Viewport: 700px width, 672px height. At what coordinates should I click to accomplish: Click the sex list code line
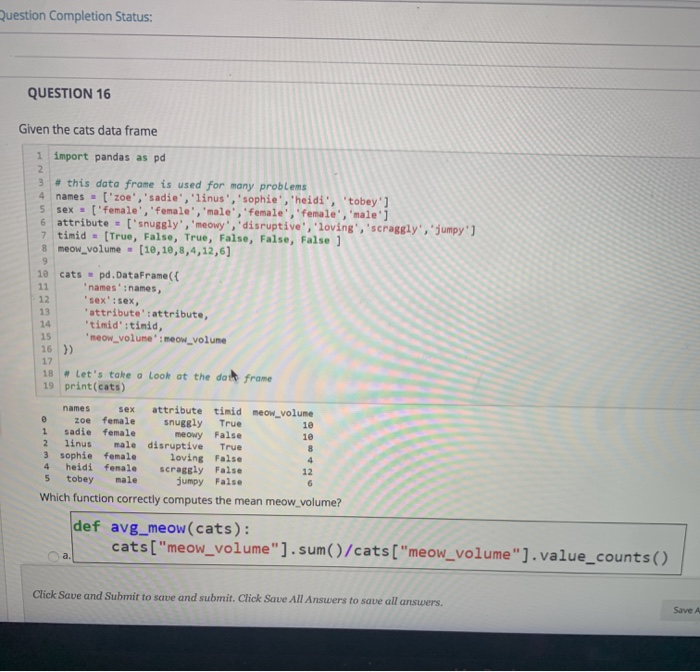tap(222, 212)
